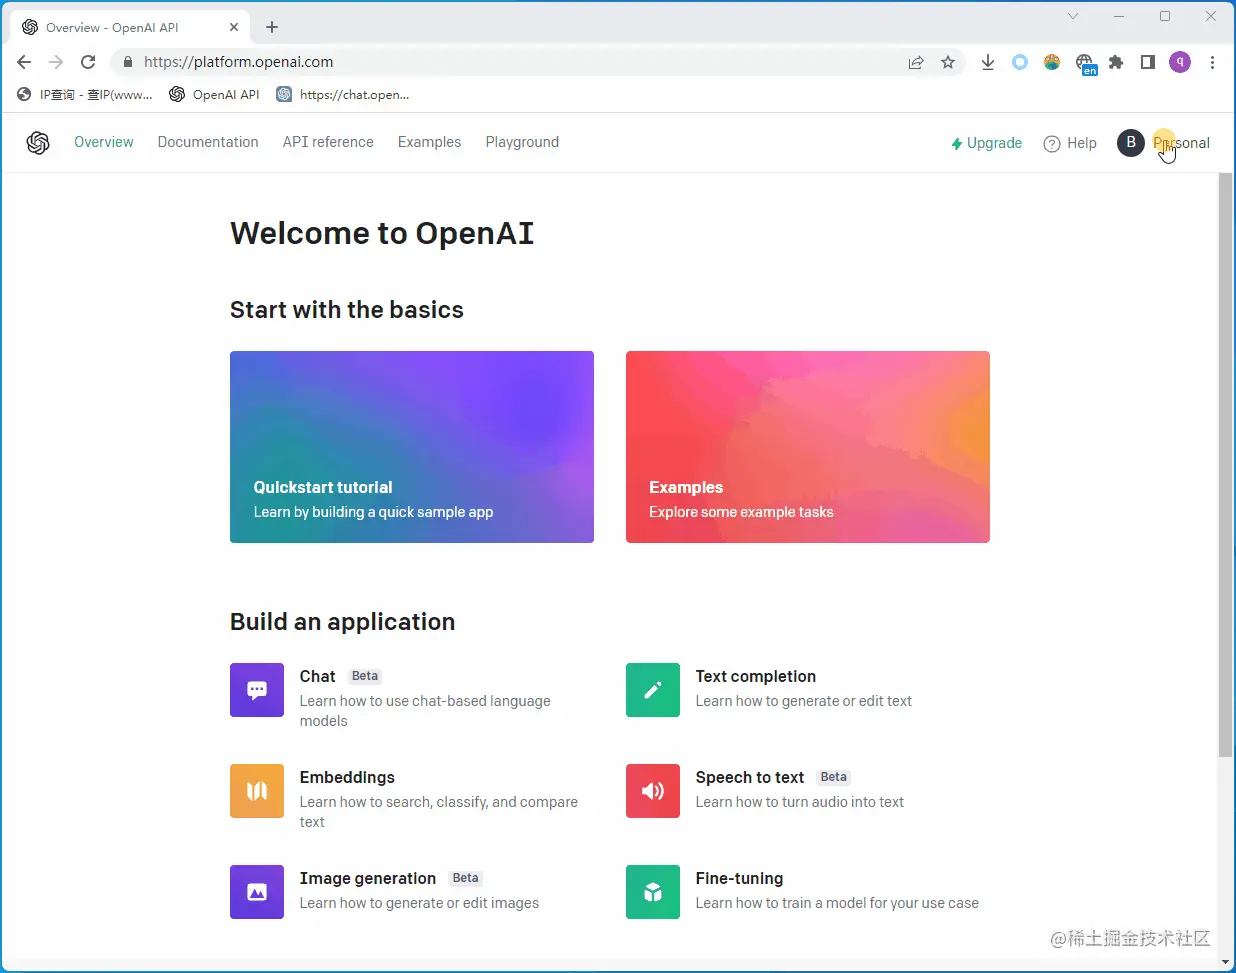Open the Documentation nav item
This screenshot has width=1236, height=973.
pyautogui.click(x=208, y=142)
